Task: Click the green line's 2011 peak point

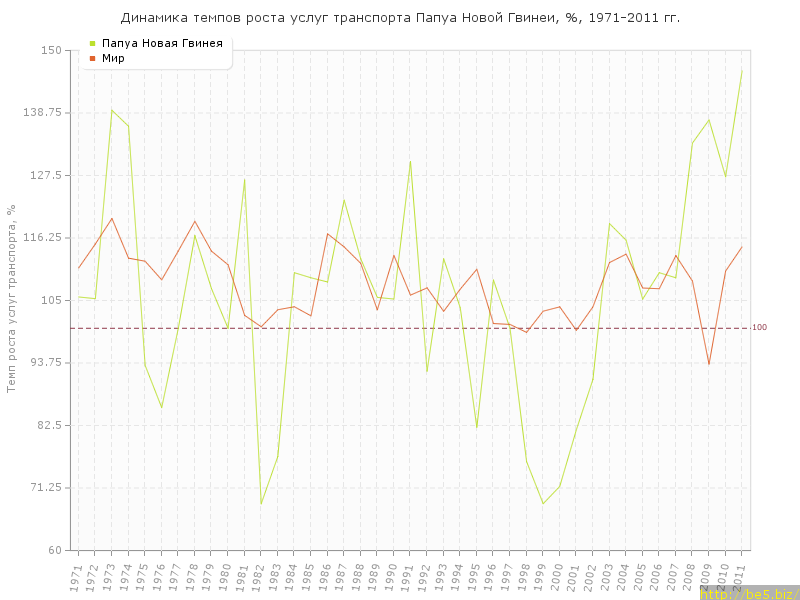Action: 742,69
